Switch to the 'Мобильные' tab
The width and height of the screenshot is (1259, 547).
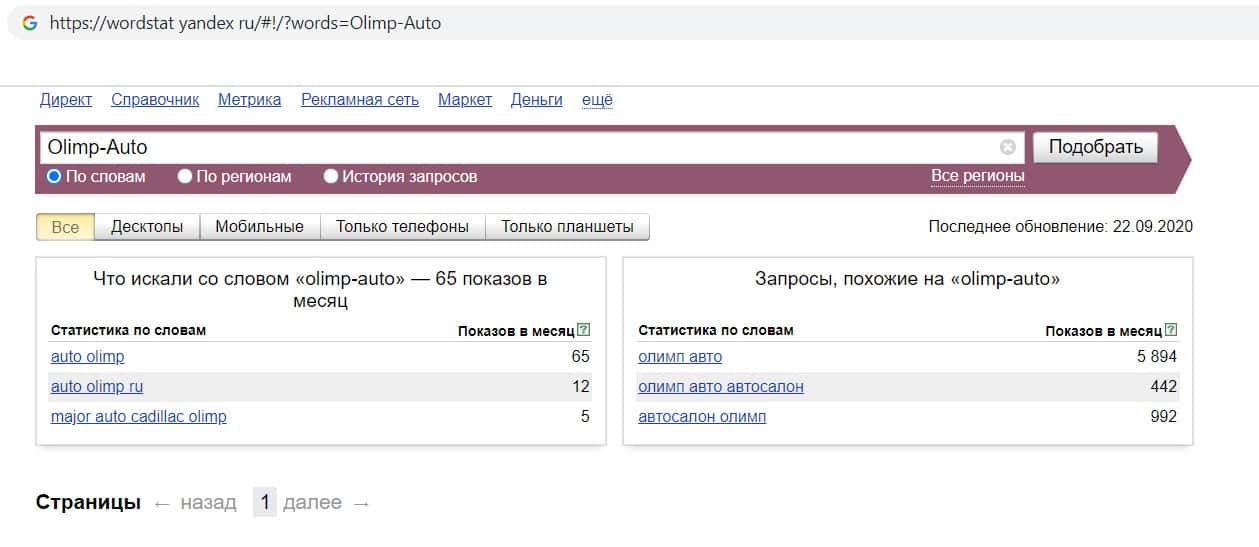pos(259,227)
